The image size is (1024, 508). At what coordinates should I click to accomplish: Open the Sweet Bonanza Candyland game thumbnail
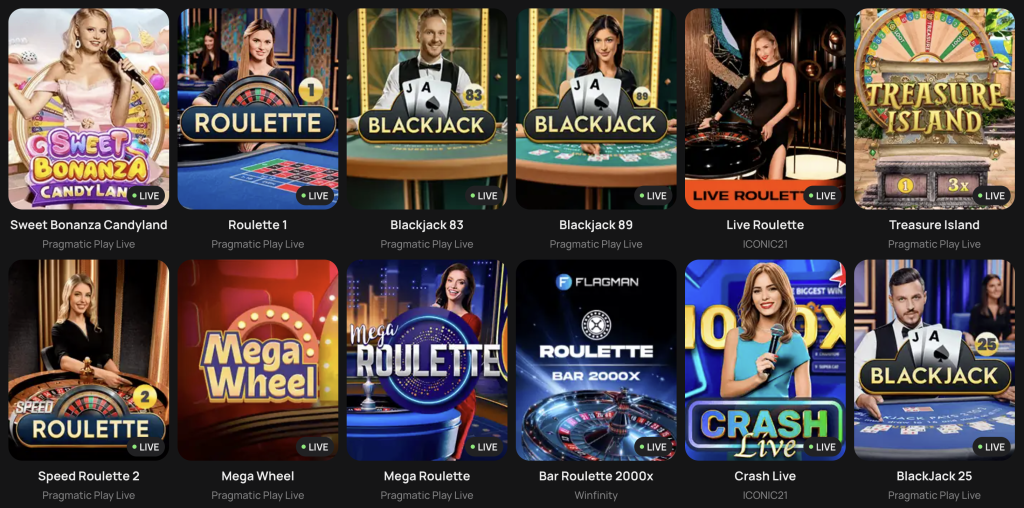tap(89, 109)
